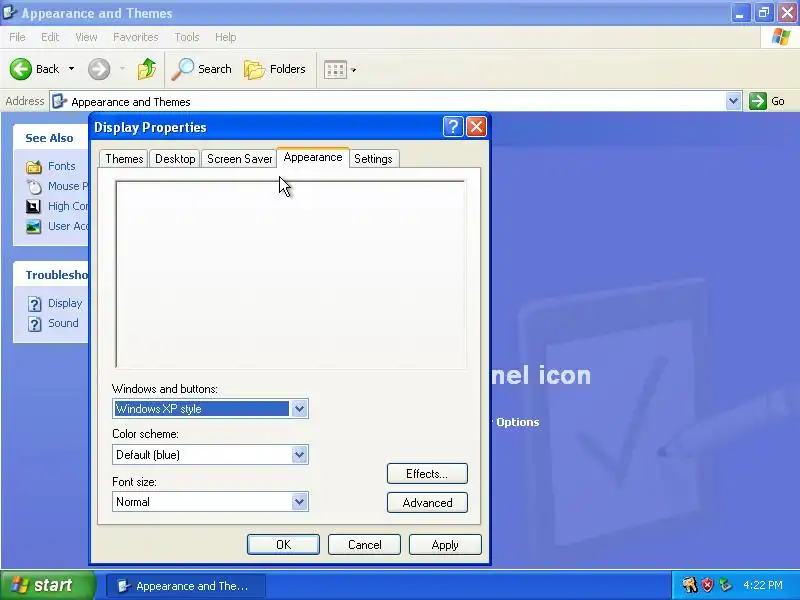Restore down the Appearance and Themes window
Viewport: 800px width, 600px height.
point(763,13)
